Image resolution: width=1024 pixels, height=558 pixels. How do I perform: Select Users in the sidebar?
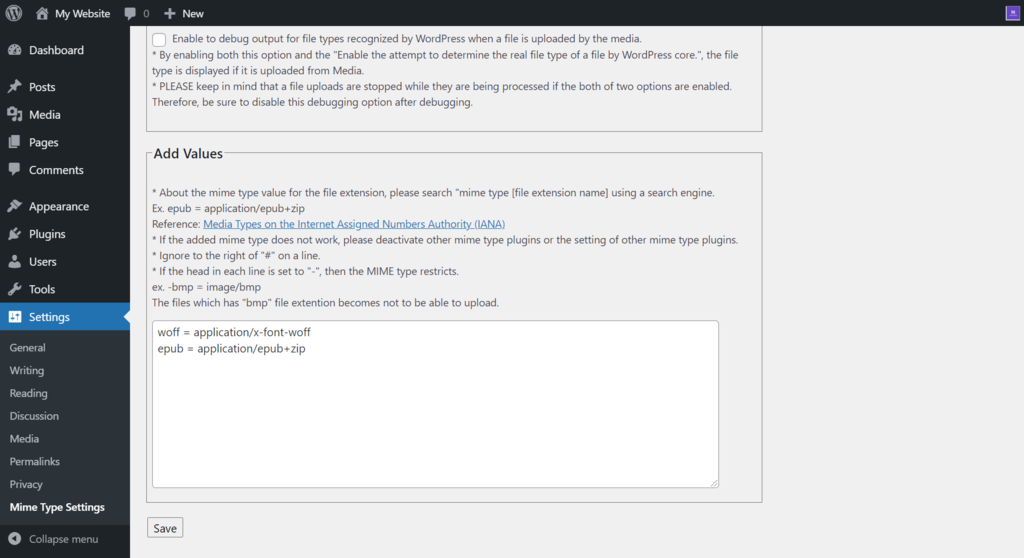click(x=43, y=262)
